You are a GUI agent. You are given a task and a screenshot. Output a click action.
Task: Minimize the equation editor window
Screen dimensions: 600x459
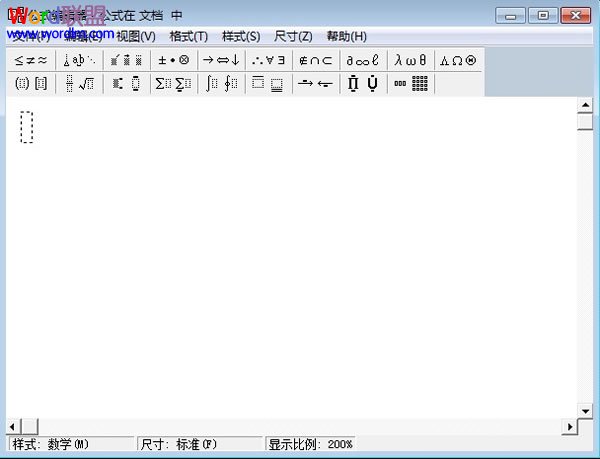click(x=510, y=16)
